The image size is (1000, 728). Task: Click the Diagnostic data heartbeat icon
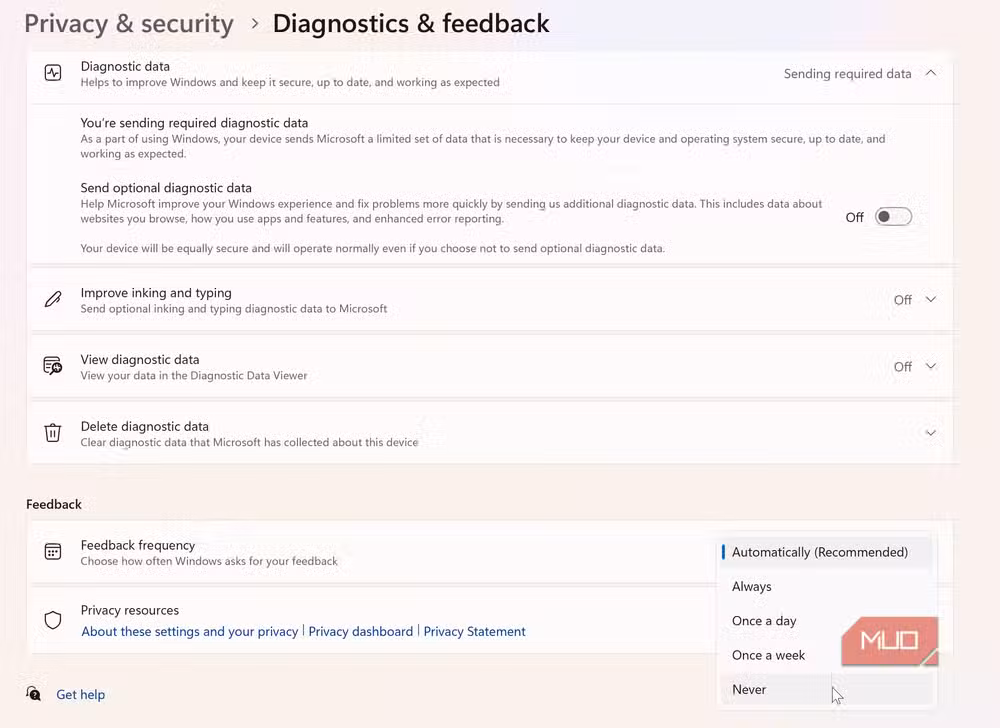(x=53, y=73)
